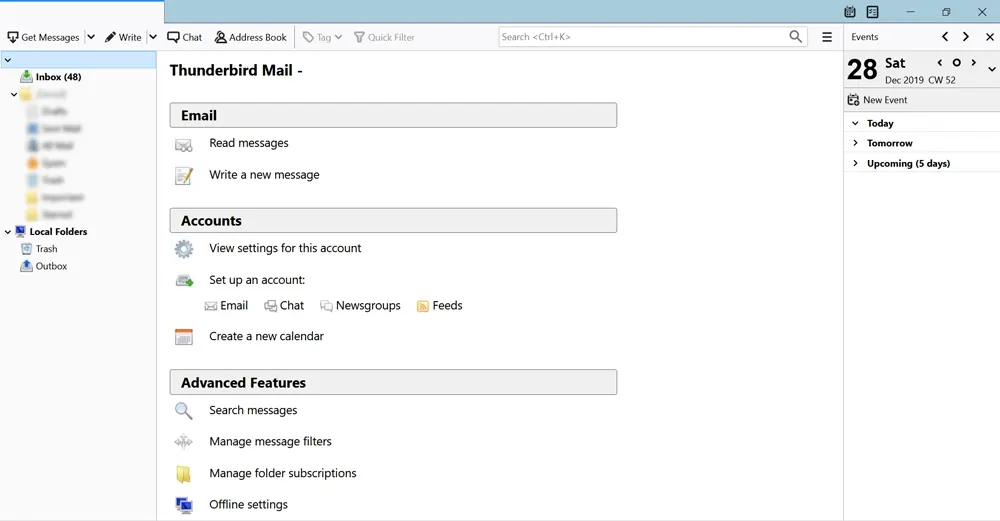Open the Write dropdown arrow

click(153, 37)
